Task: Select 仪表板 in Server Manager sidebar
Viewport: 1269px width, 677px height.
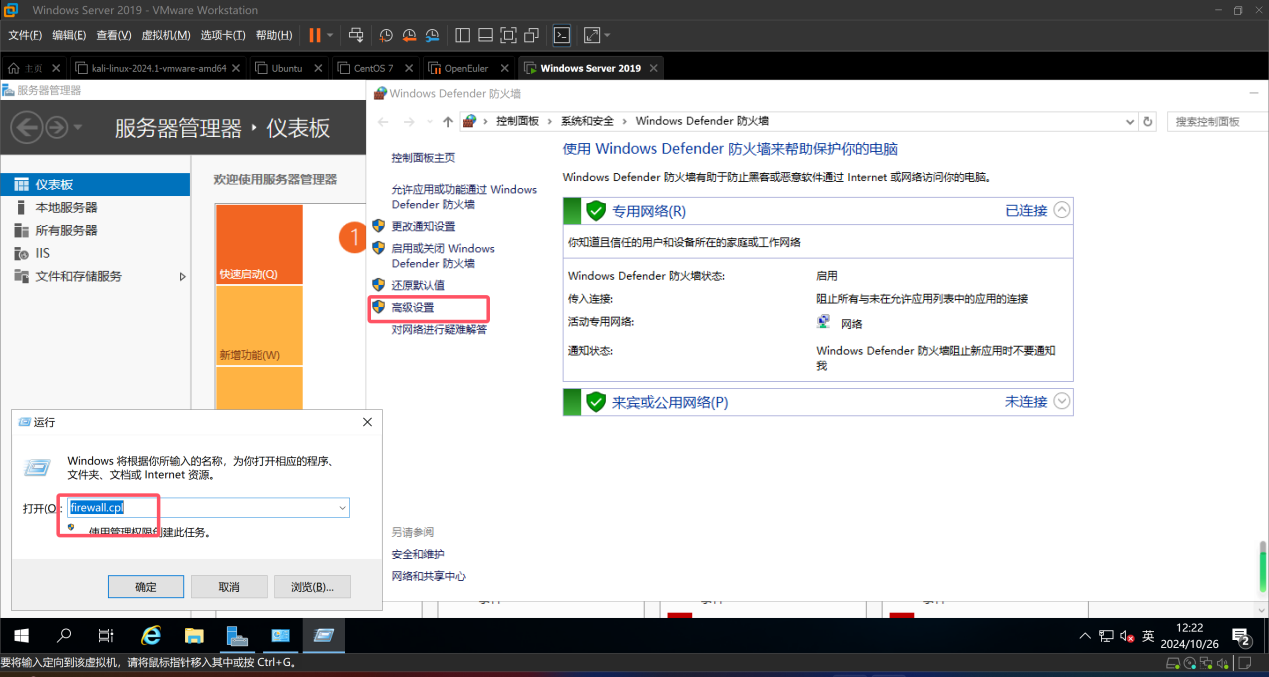Action: [95, 184]
